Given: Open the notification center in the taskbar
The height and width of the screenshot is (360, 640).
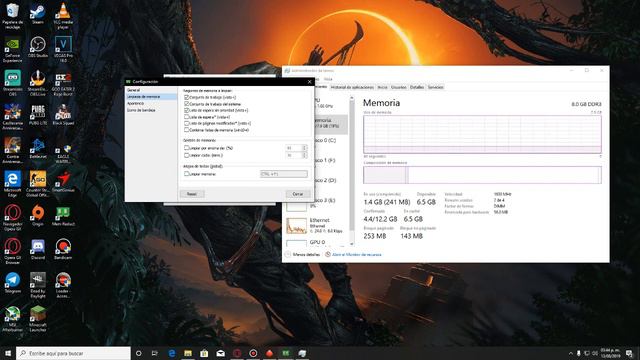Looking at the screenshot, I should pyautogui.click(x=629, y=353).
